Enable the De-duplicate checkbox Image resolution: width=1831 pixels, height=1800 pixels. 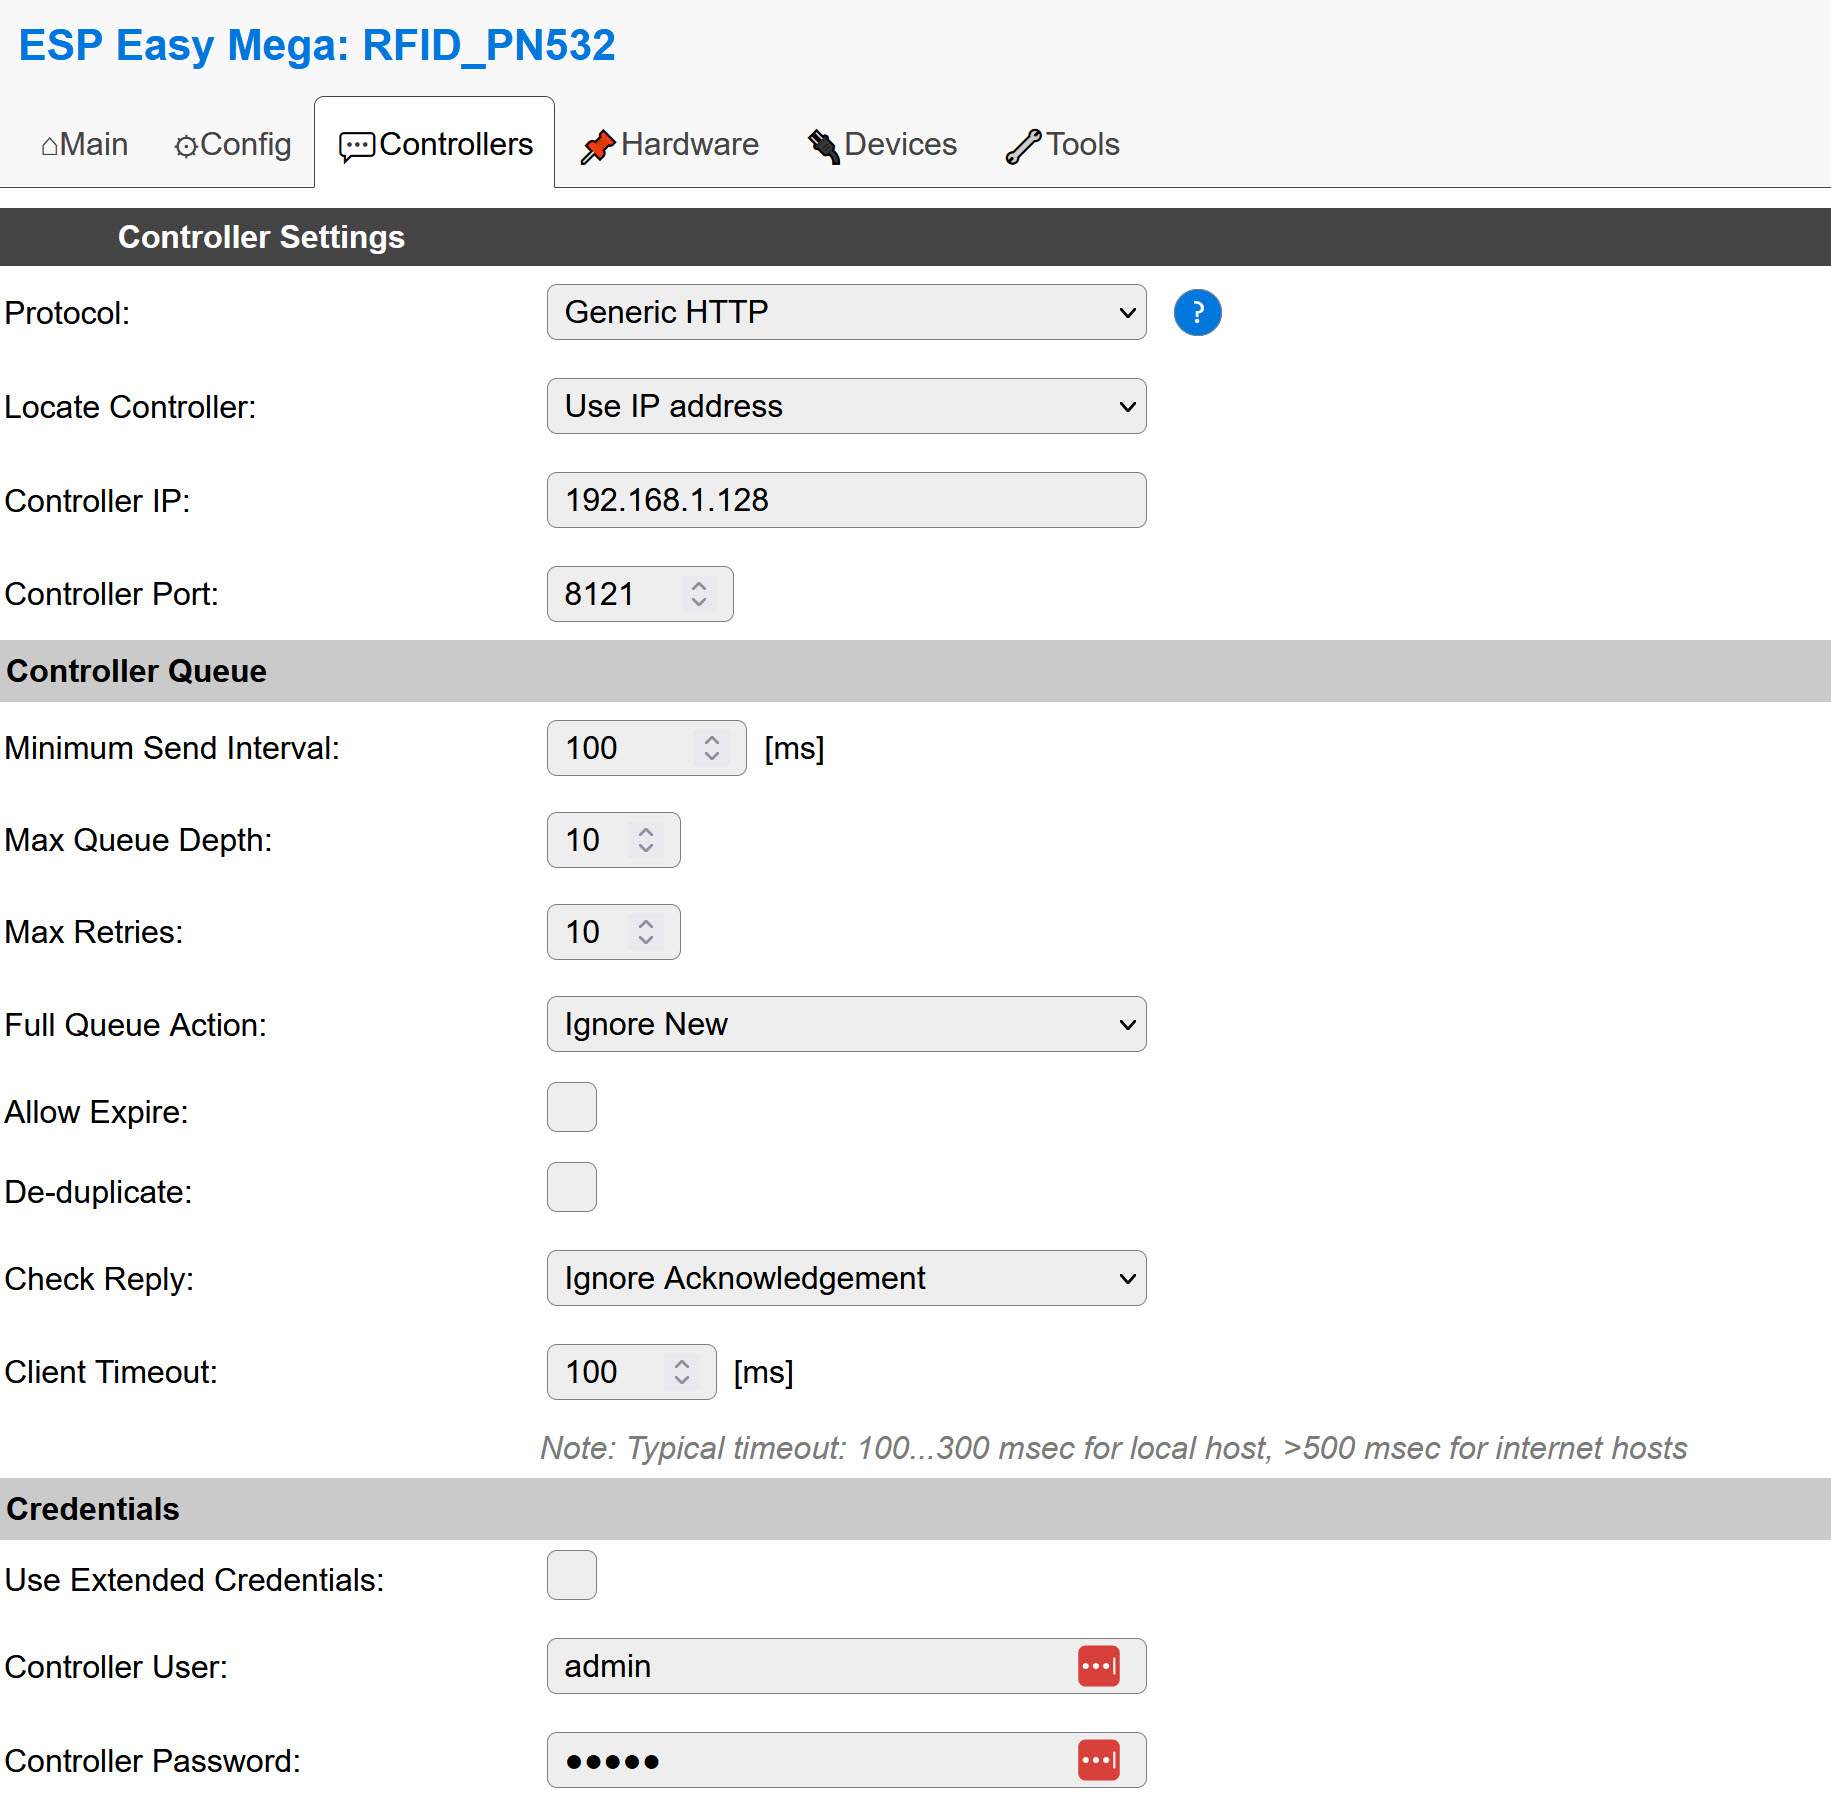pos(572,1187)
